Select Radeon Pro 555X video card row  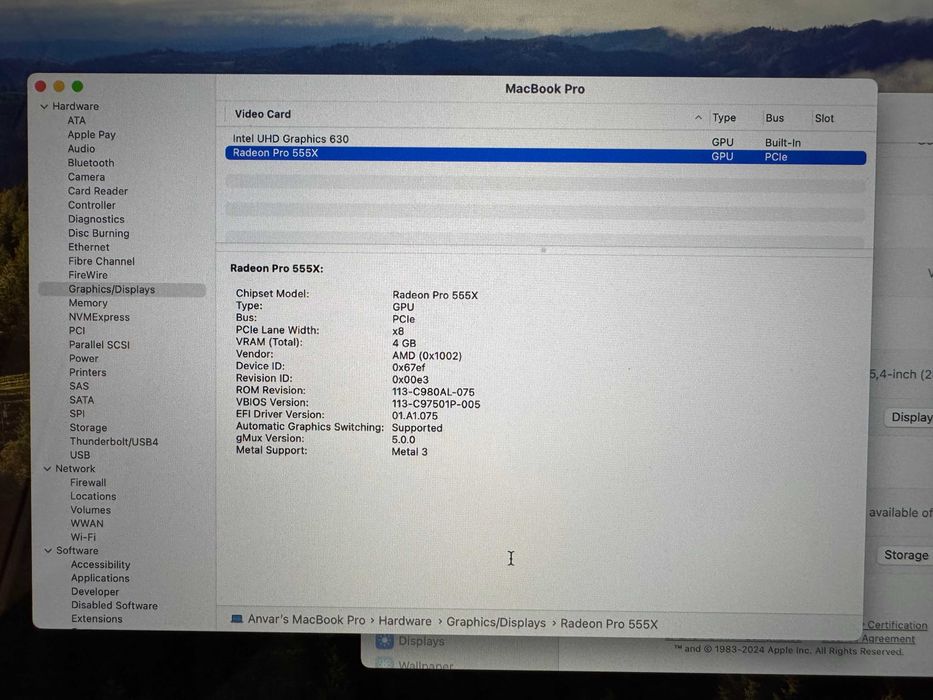pos(546,155)
